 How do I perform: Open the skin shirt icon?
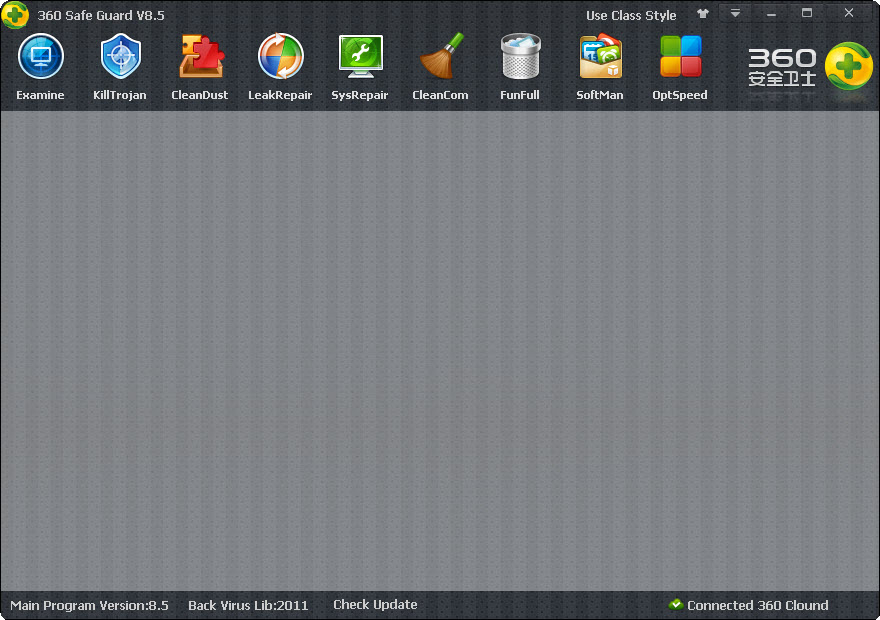[x=703, y=13]
